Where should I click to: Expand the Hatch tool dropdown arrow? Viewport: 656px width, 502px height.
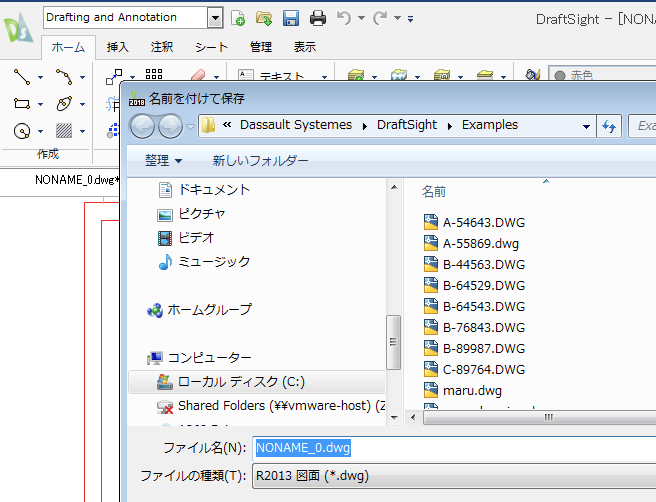coord(82,131)
